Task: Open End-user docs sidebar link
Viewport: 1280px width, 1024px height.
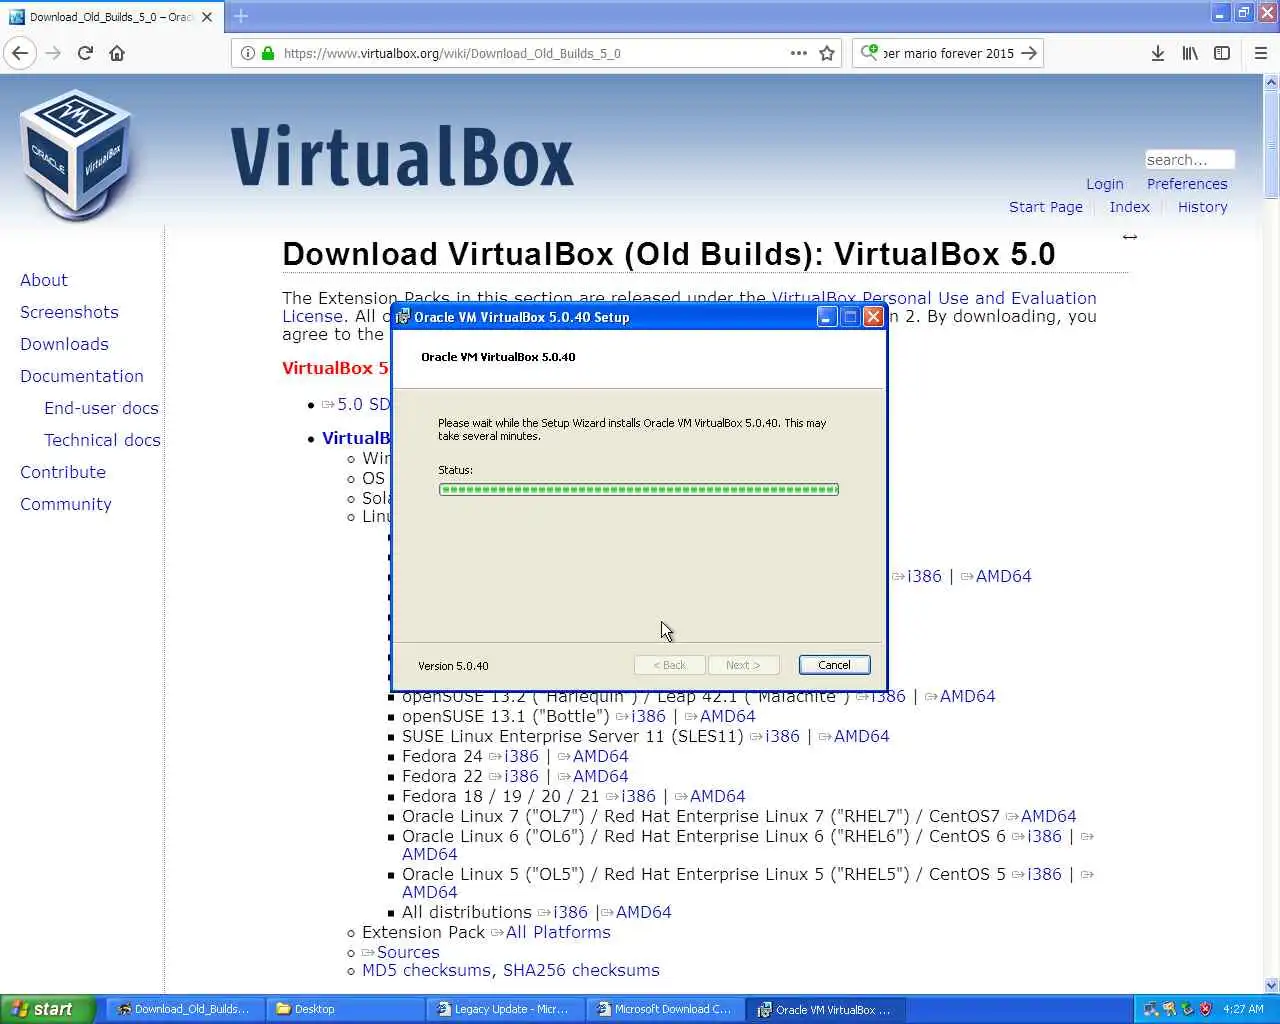Action: point(101,408)
